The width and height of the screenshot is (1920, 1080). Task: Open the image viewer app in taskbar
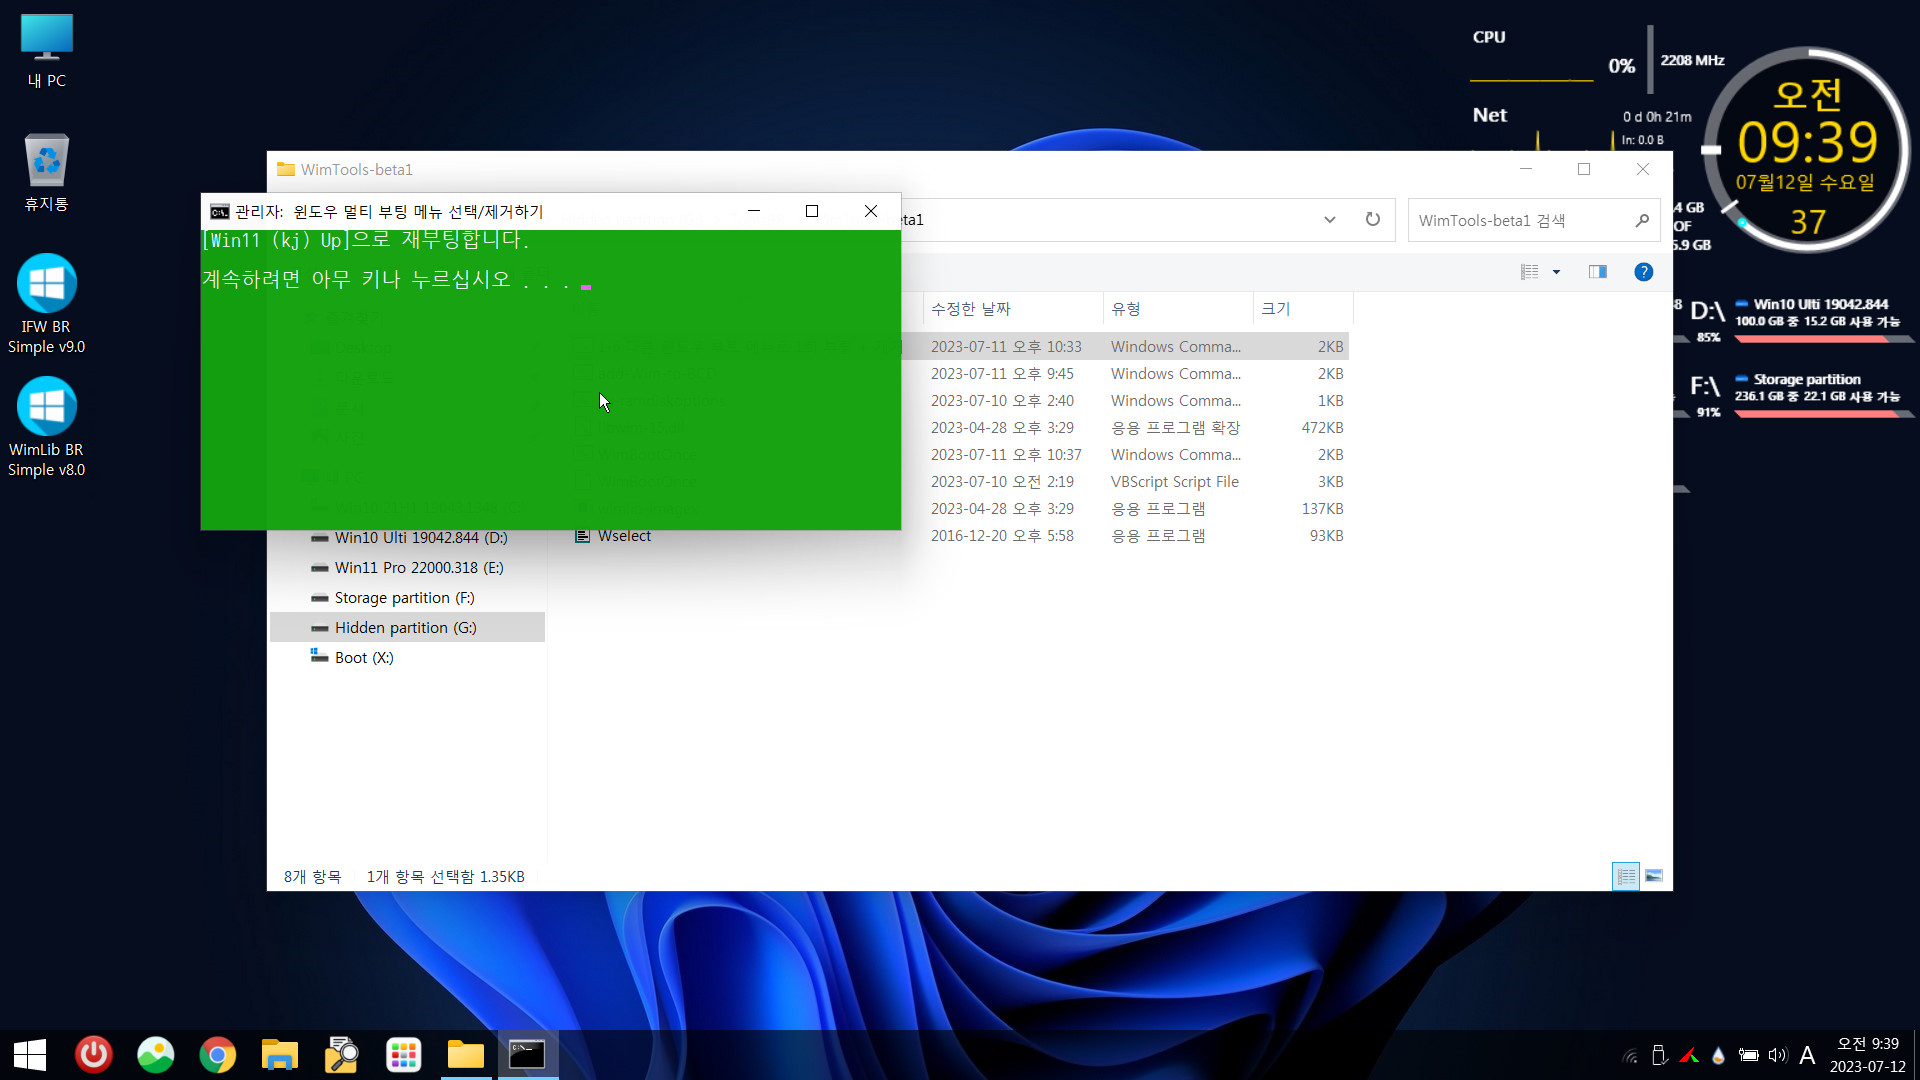coord(156,1055)
